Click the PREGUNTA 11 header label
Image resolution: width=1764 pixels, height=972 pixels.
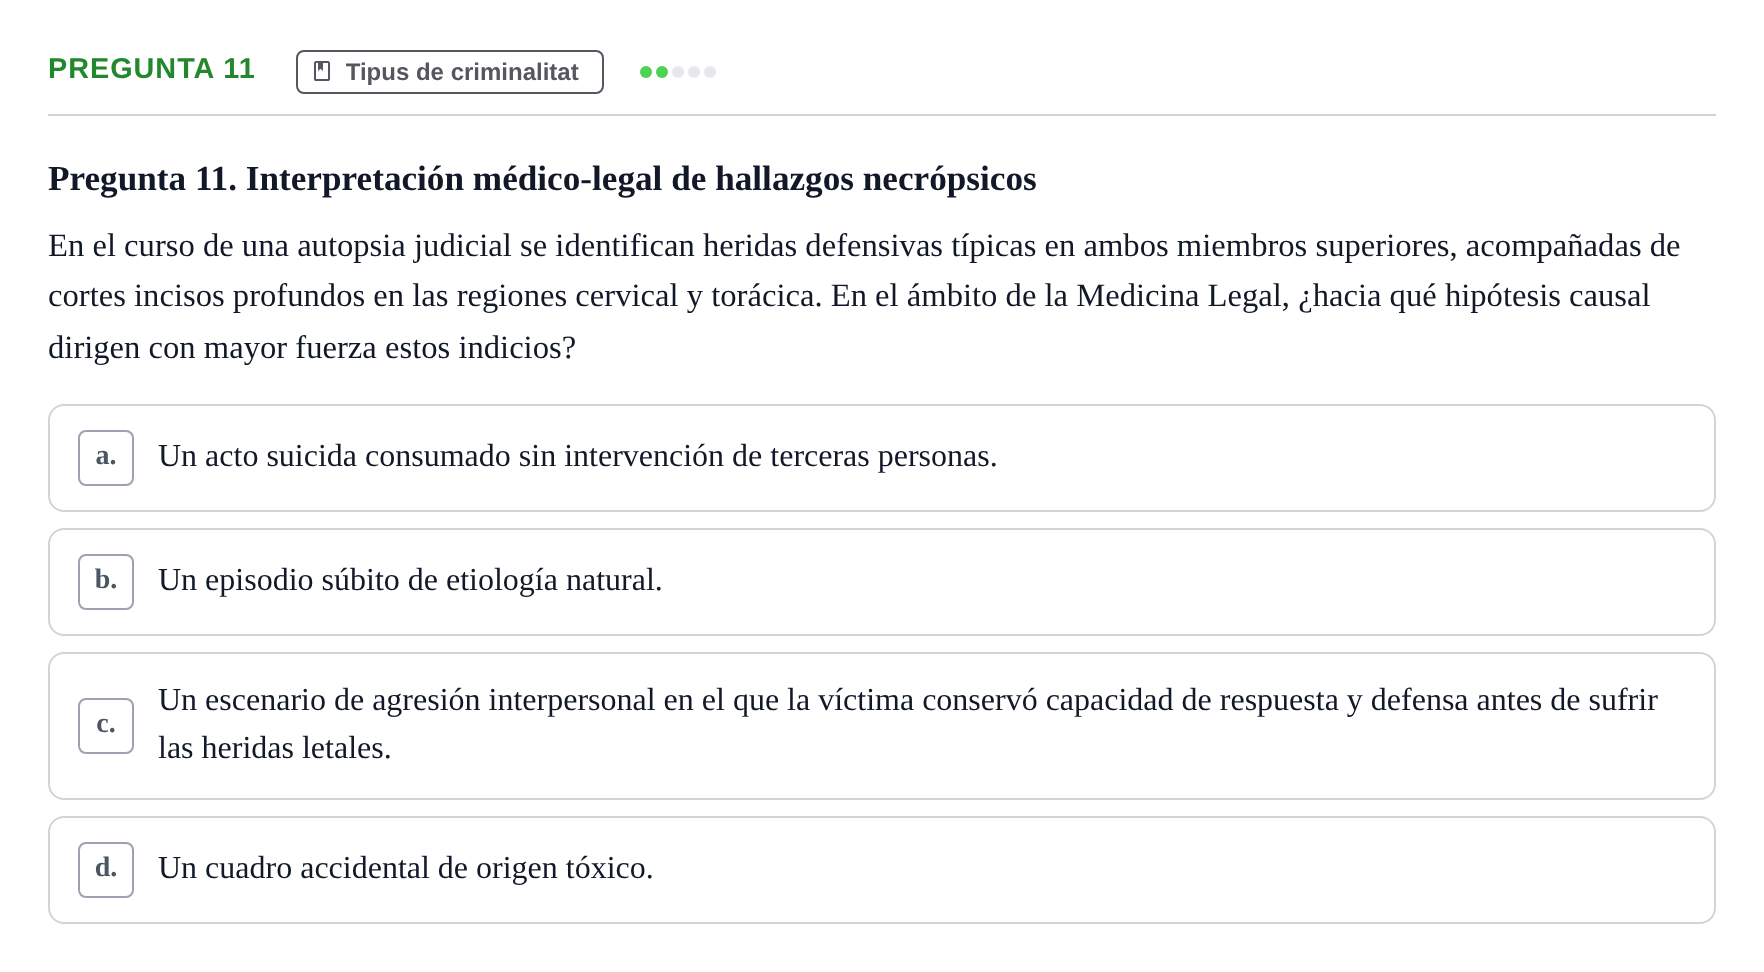(152, 69)
